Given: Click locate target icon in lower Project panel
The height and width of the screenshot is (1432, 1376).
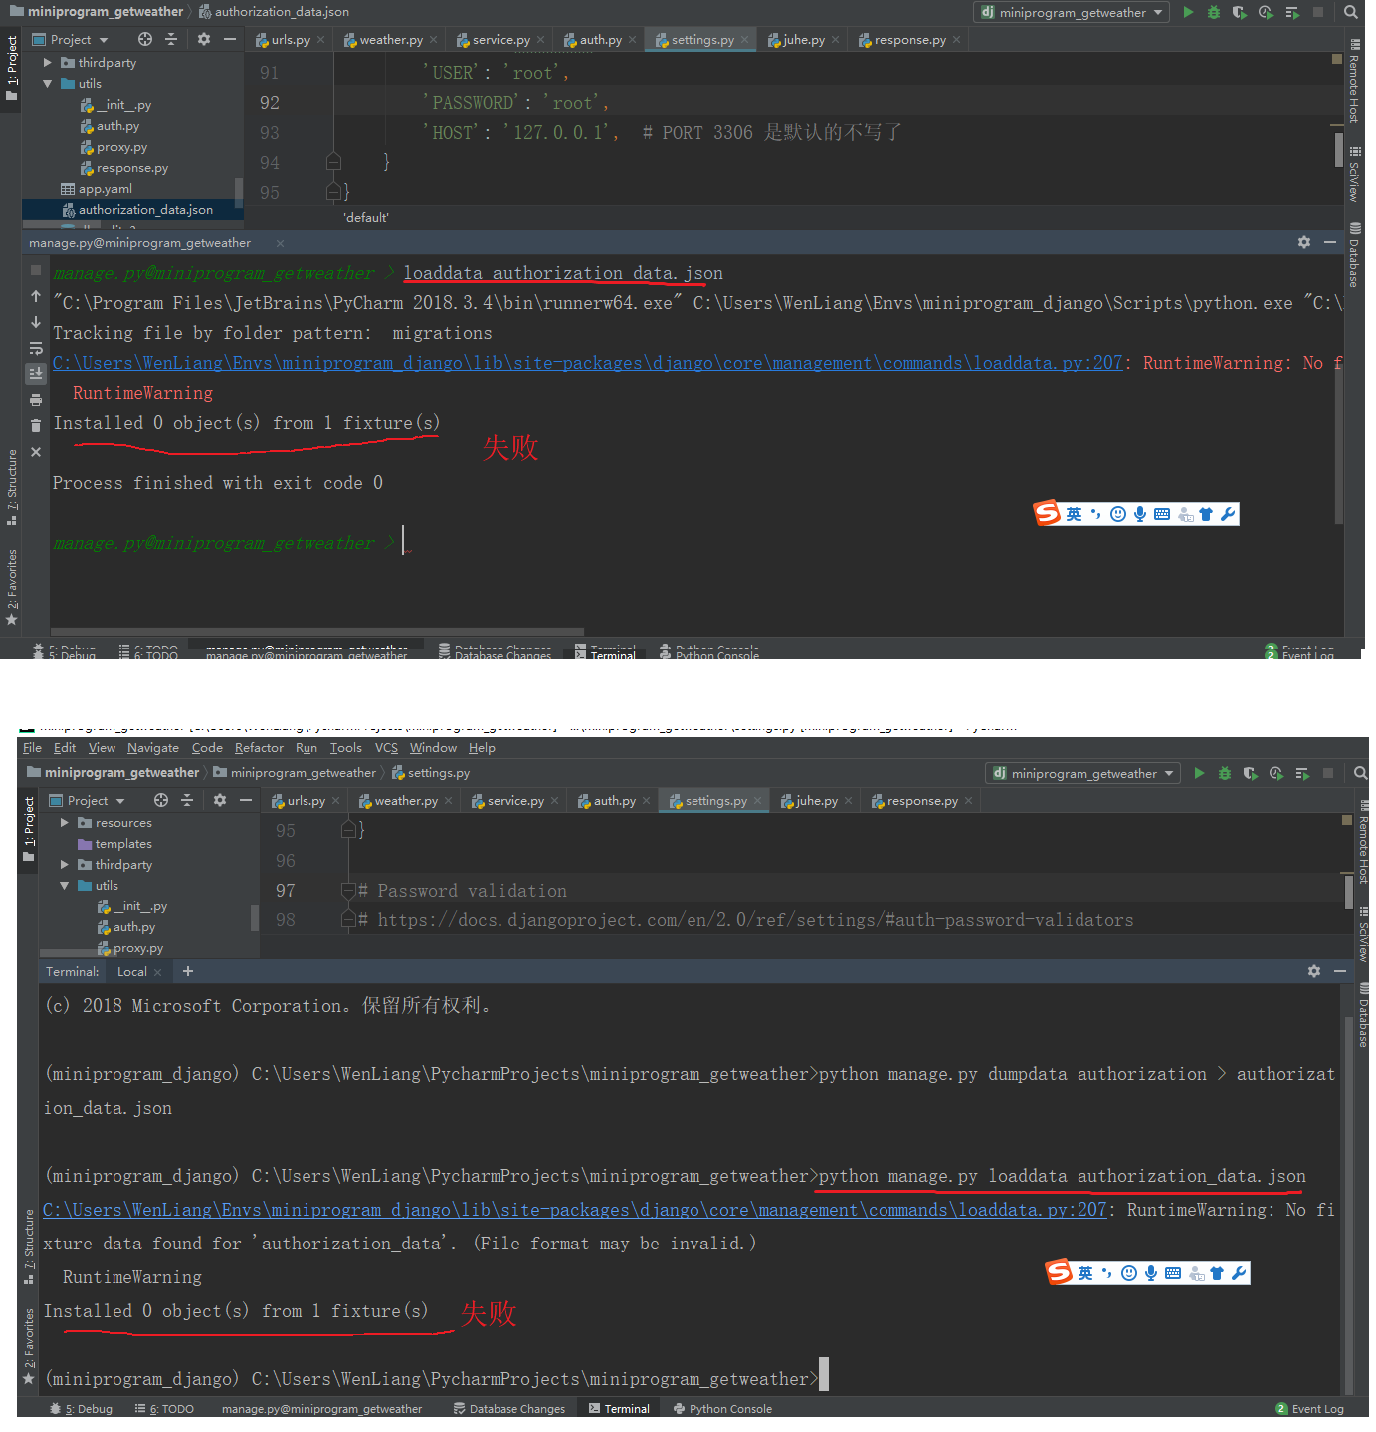Looking at the screenshot, I should [x=161, y=800].
